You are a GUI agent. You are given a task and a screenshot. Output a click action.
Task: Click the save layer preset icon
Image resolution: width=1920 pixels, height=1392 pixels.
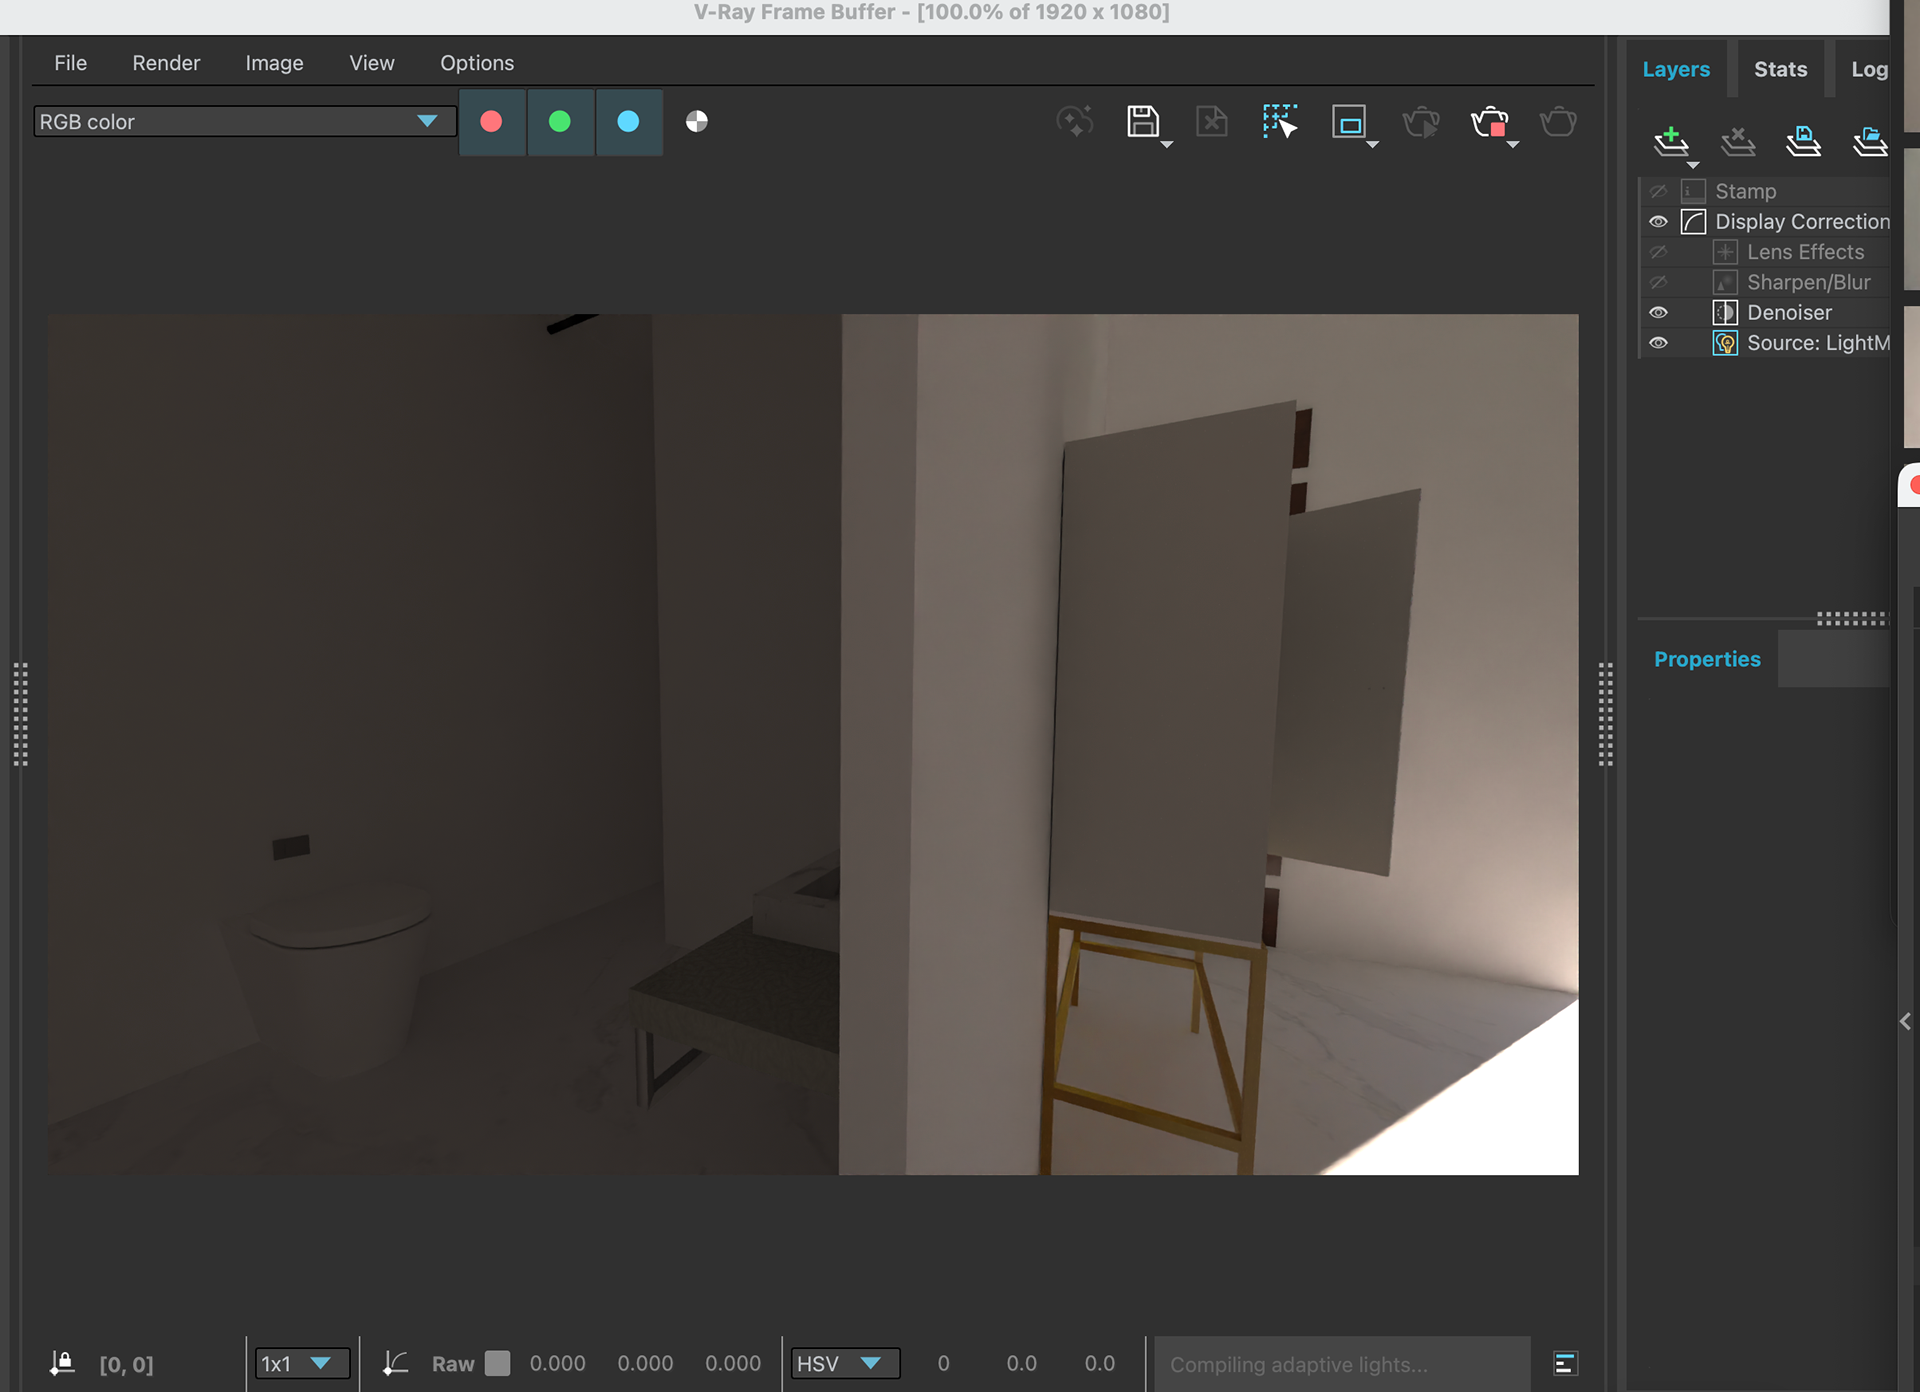[x=1803, y=141]
